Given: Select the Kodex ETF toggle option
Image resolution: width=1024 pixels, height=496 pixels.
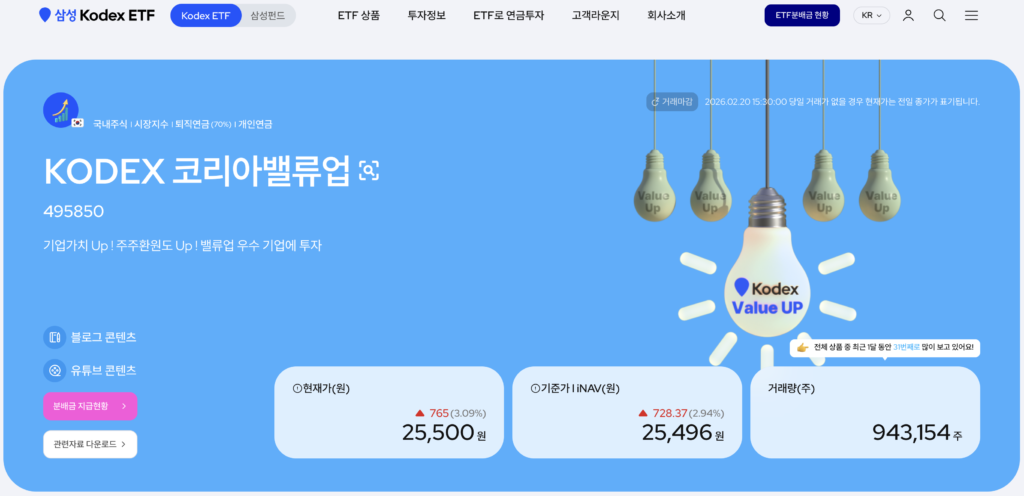Looking at the screenshot, I should point(206,16).
